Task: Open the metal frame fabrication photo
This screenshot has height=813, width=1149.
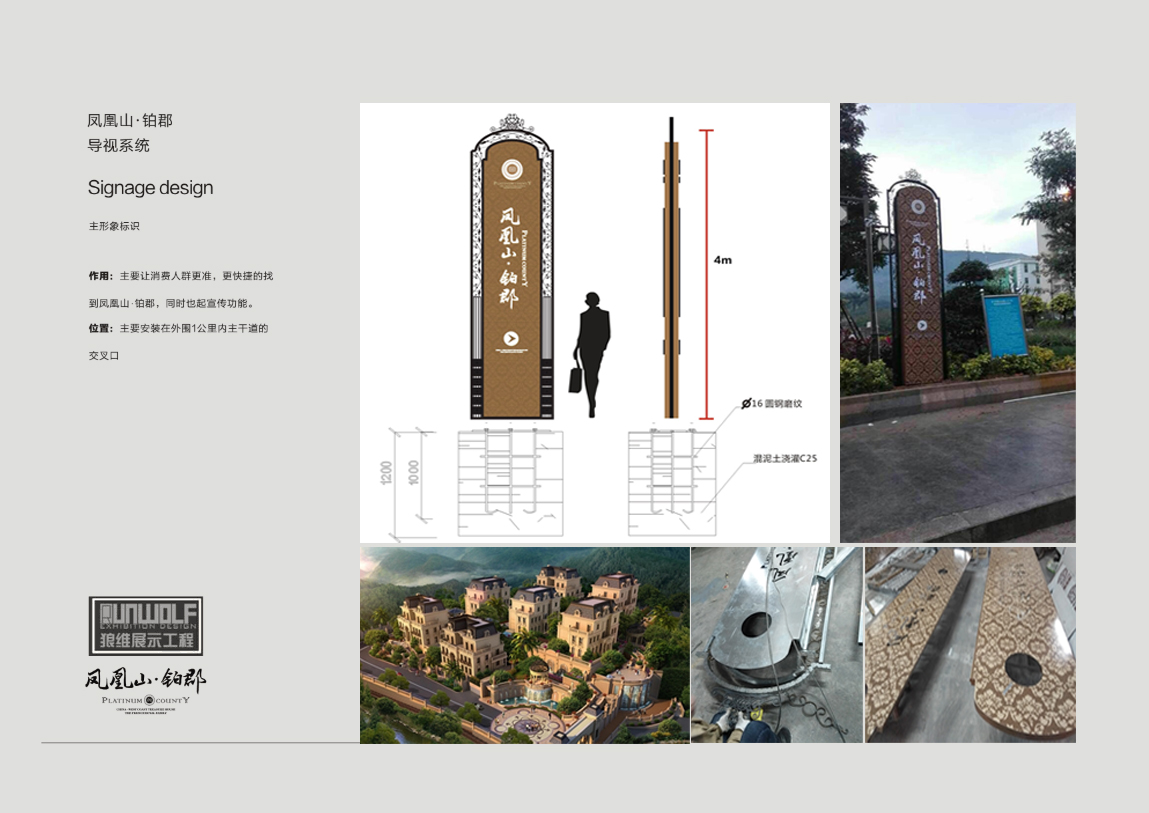Action: (776, 645)
